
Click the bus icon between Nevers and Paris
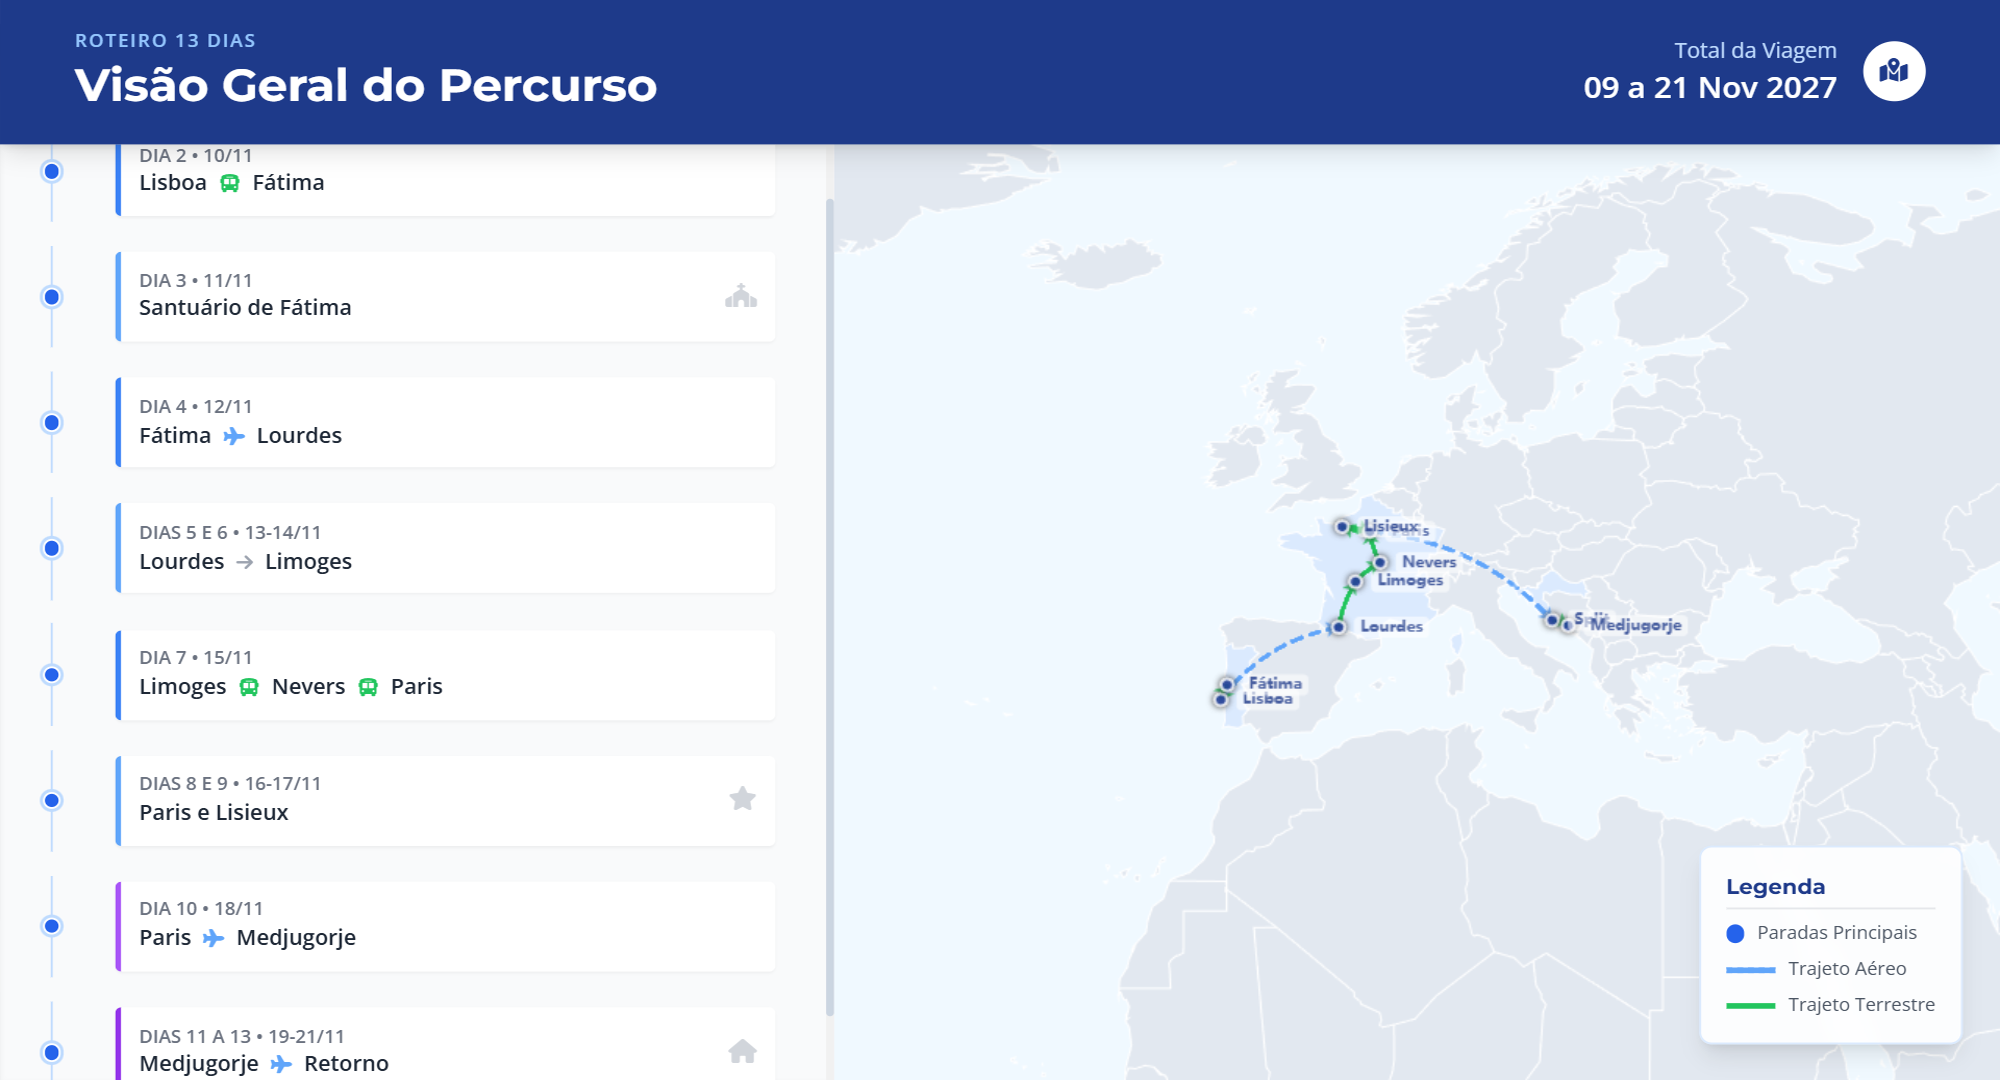[x=368, y=687]
